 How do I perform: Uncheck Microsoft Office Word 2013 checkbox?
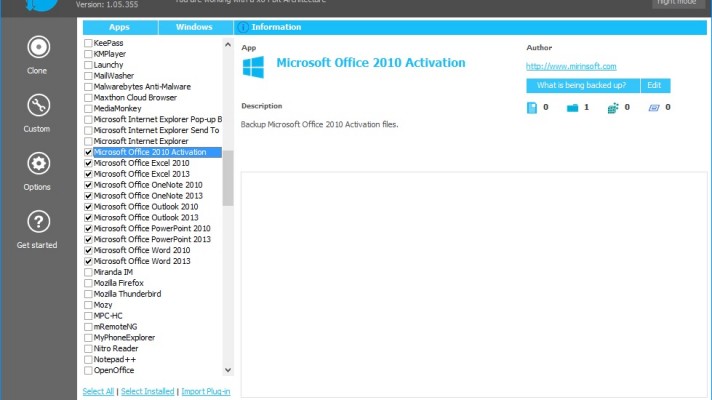88,261
